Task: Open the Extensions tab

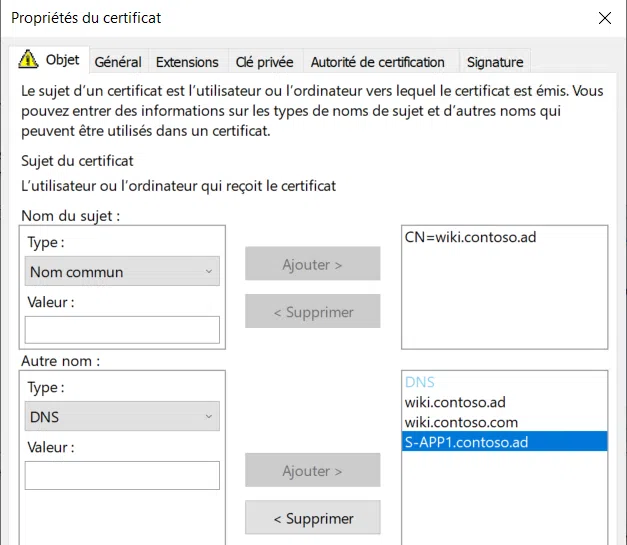Action: [187, 62]
